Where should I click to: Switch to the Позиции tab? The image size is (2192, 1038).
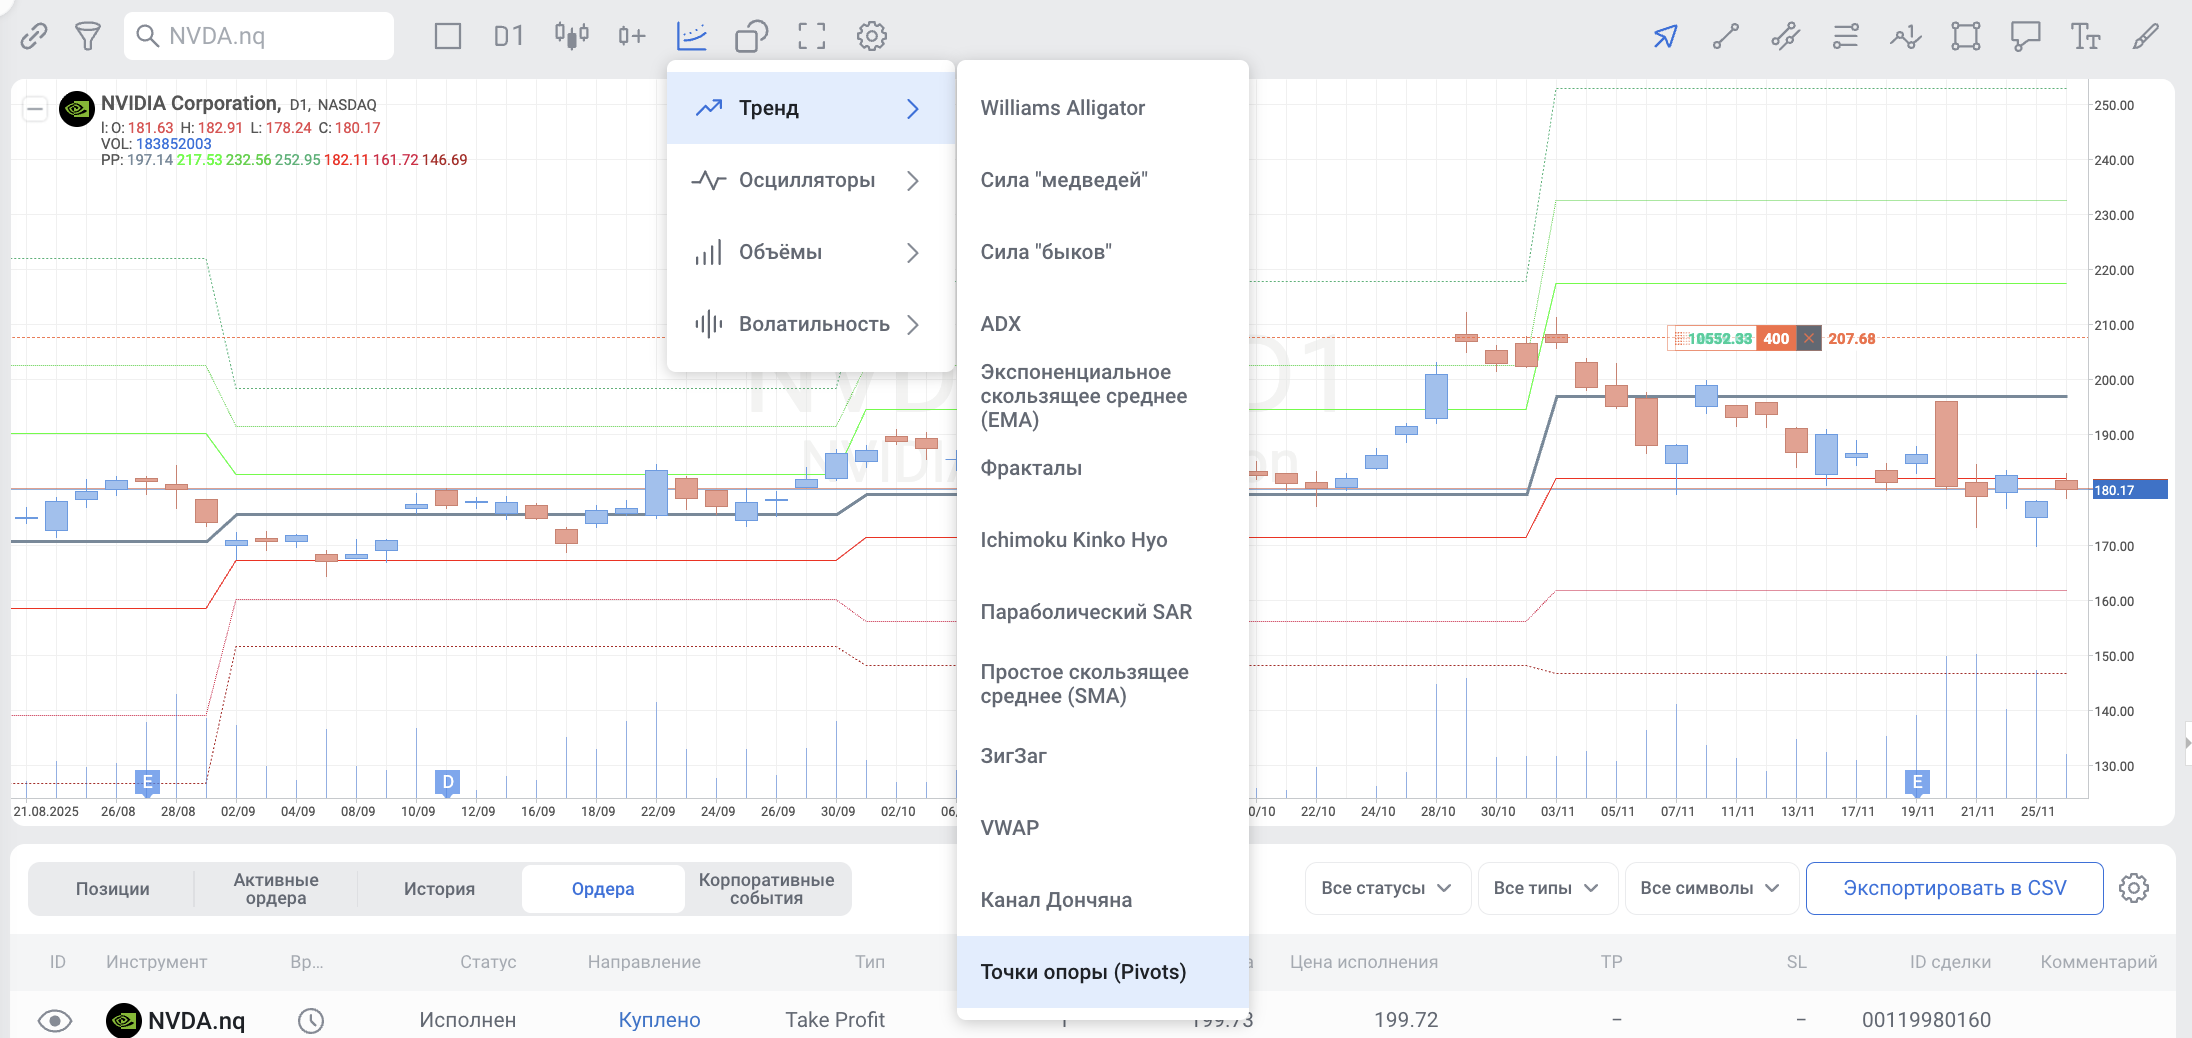[112, 889]
